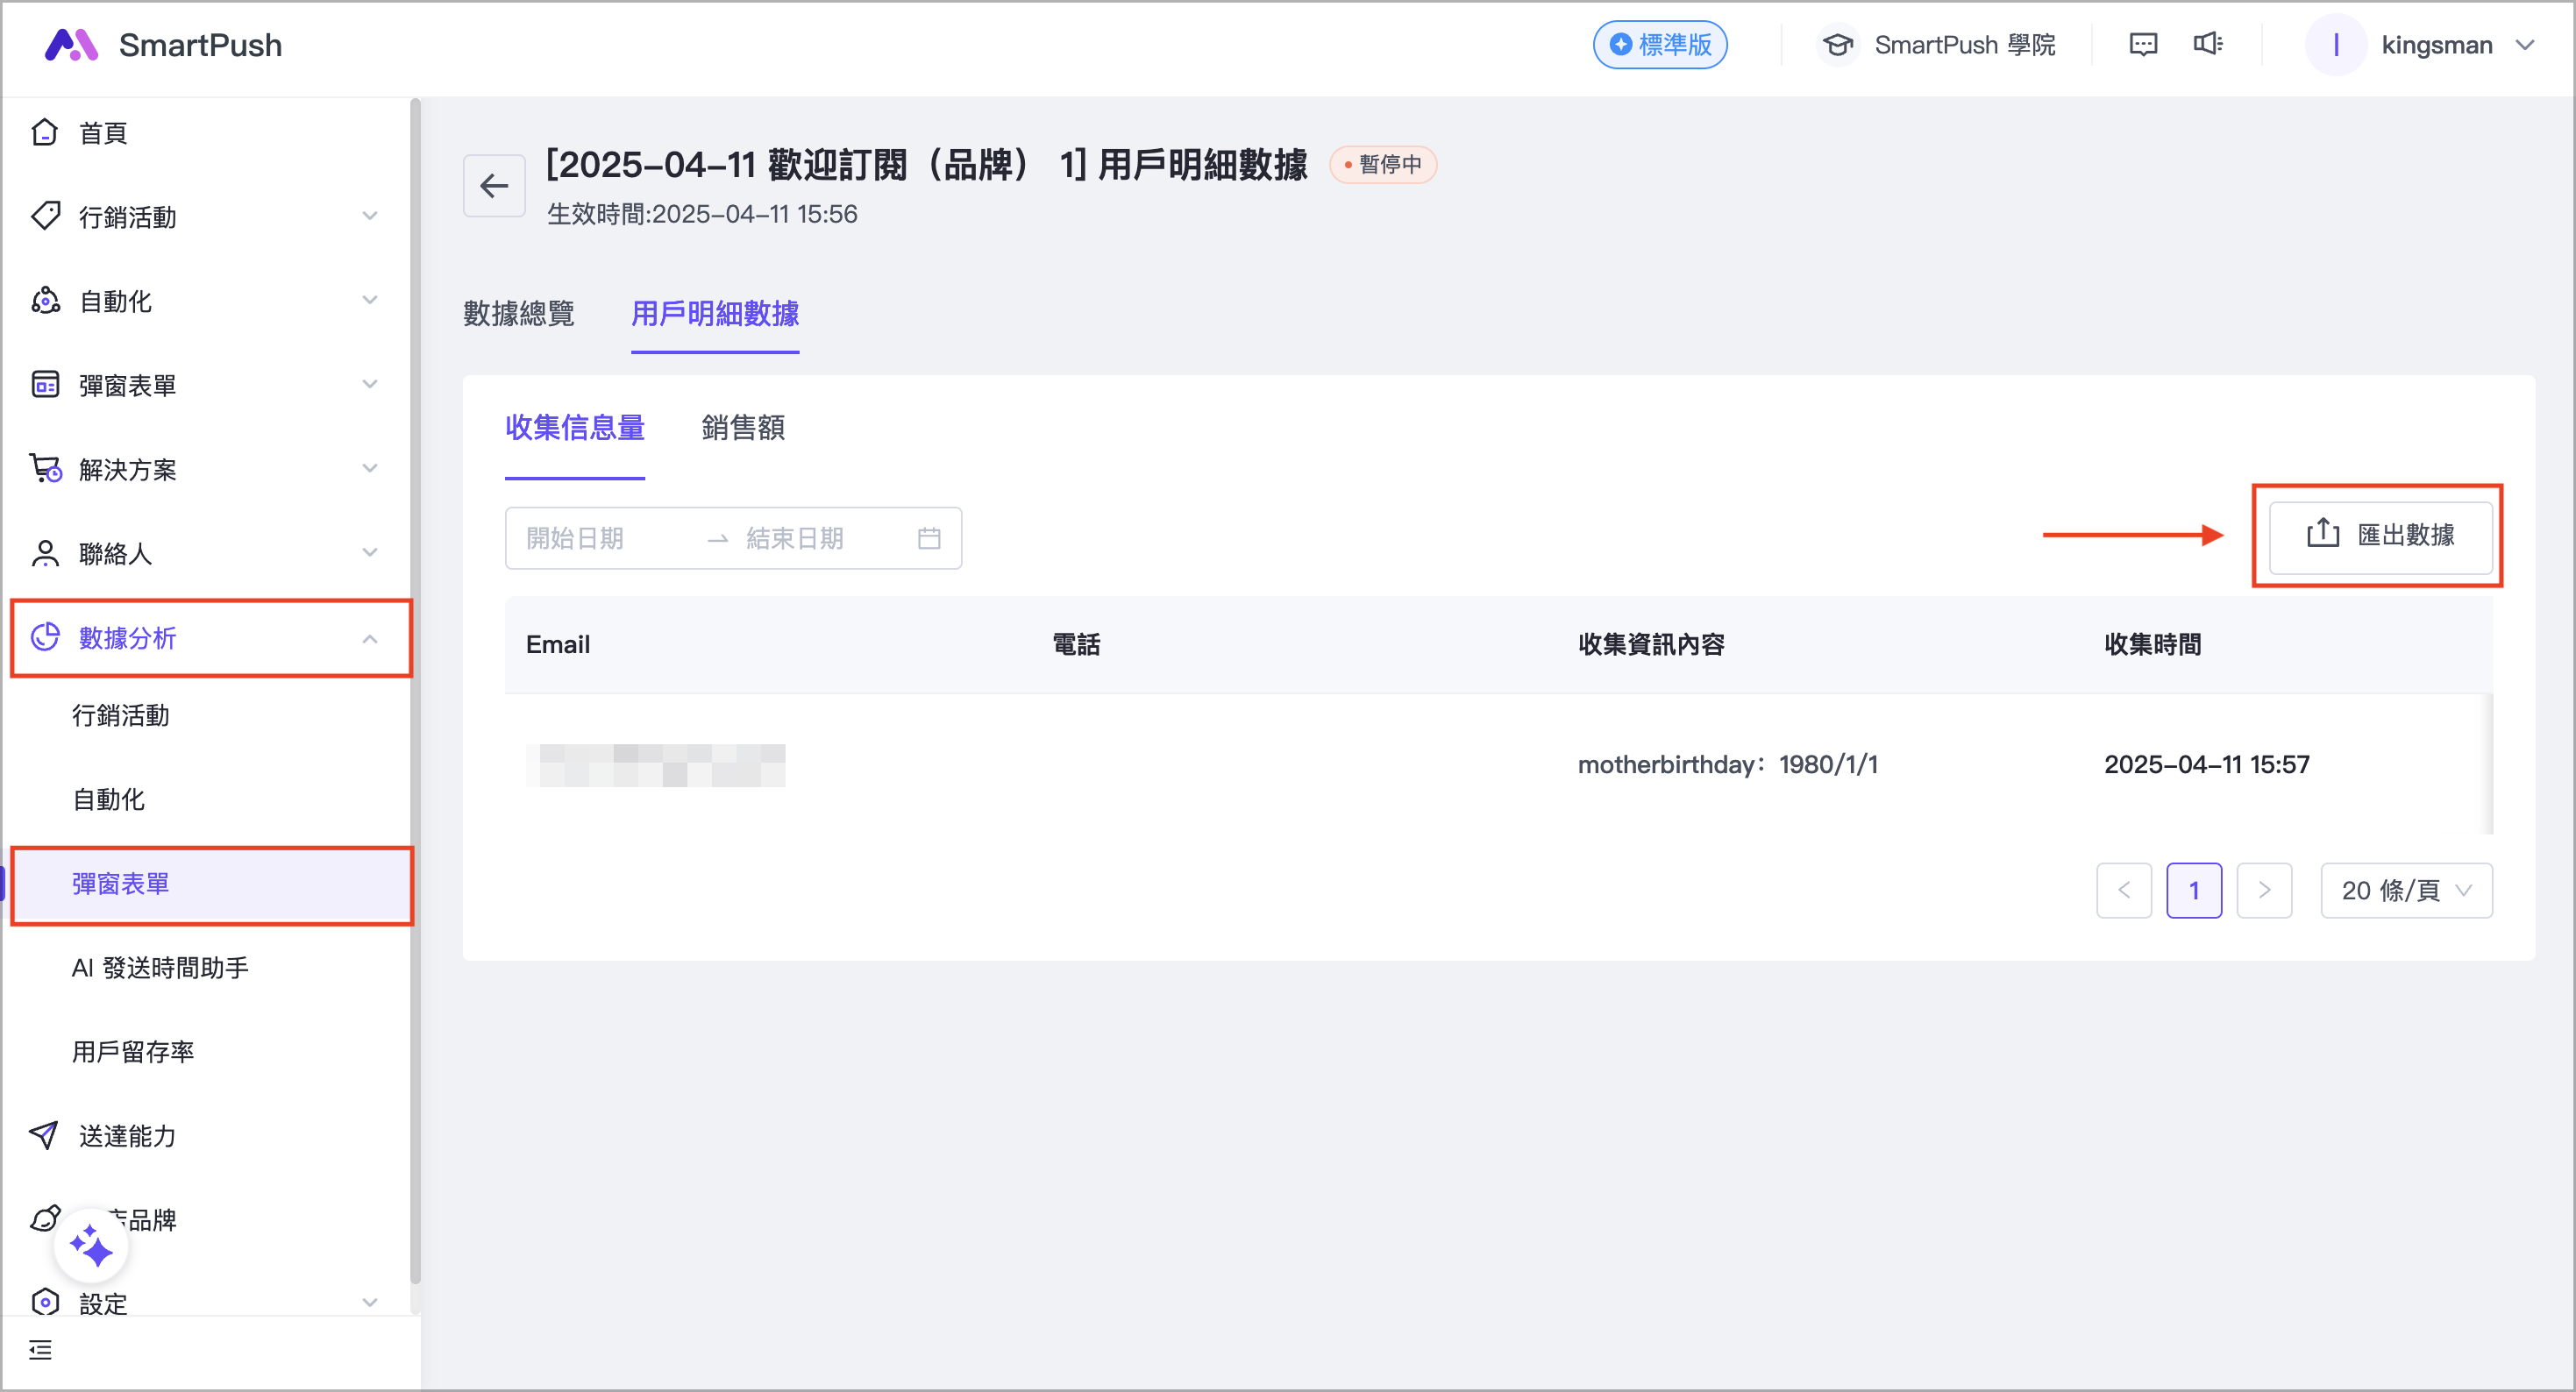2576x1392 pixels.
Task: Open the 聯絡人 contacts icon in sidebar
Action: [45, 553]
